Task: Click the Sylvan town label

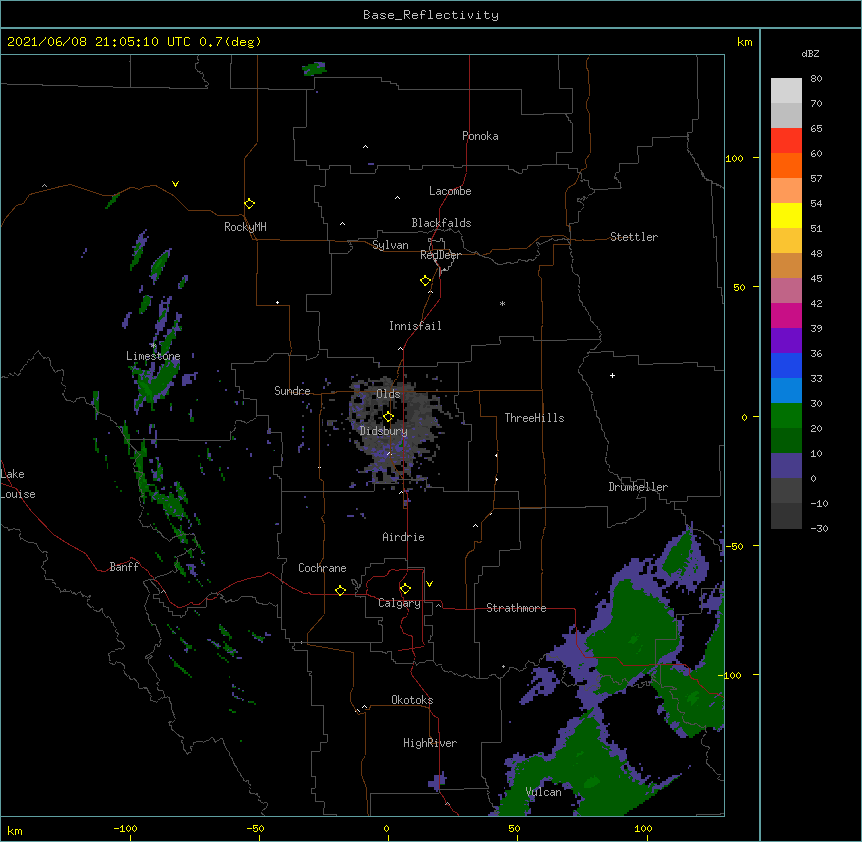Action: point(390,245)
